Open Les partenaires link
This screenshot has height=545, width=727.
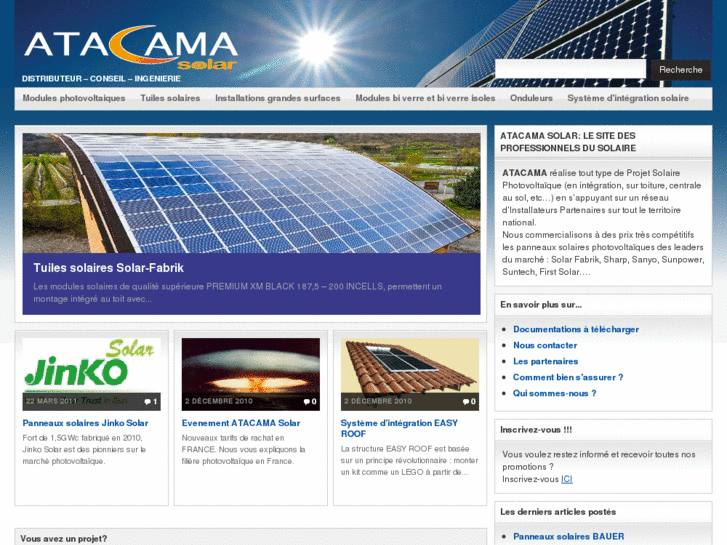coord(546,361)
